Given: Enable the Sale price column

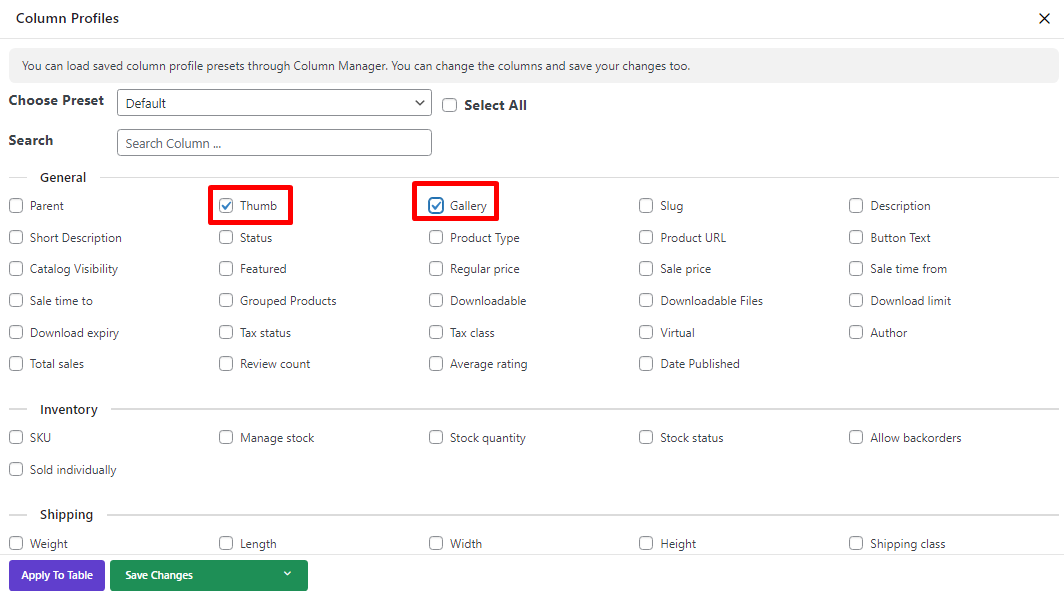Looking at the screenshot, I should coord(646,269).
